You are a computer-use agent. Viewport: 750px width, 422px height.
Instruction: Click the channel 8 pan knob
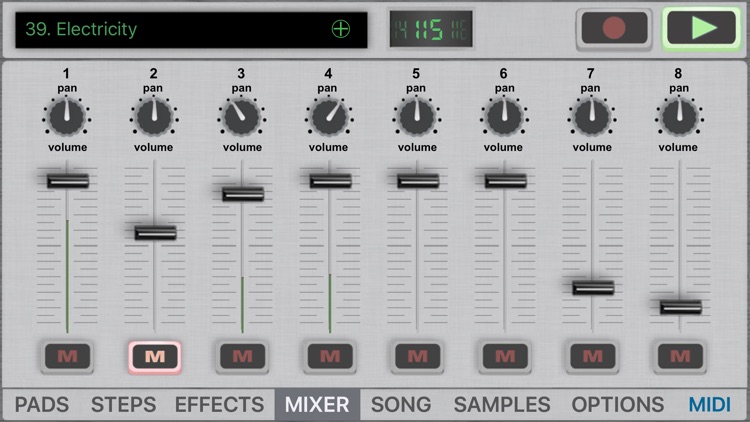pos(679,116)
